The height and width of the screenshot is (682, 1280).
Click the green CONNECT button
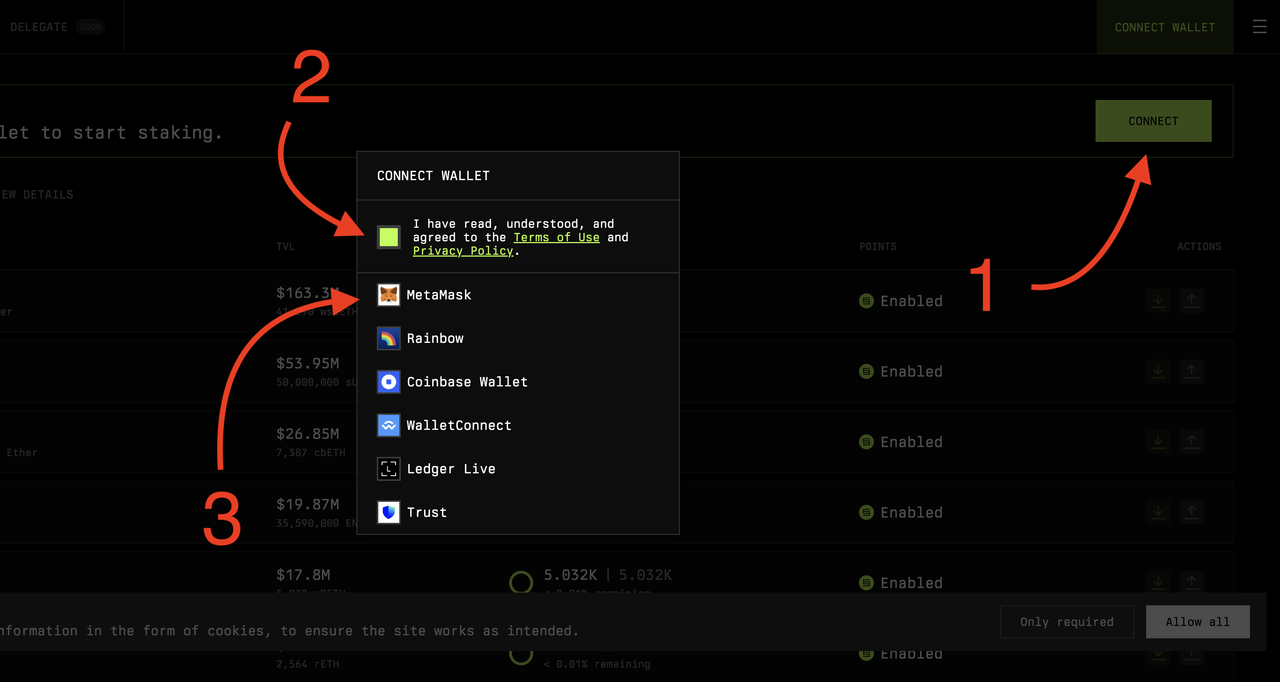pyautogui.click(x=1153, y=121)
